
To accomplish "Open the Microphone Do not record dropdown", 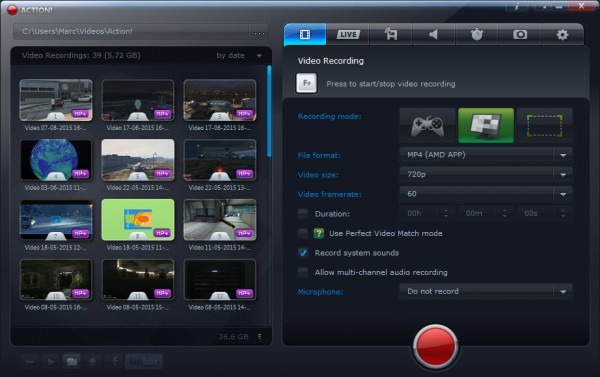I will pos(486,292).
